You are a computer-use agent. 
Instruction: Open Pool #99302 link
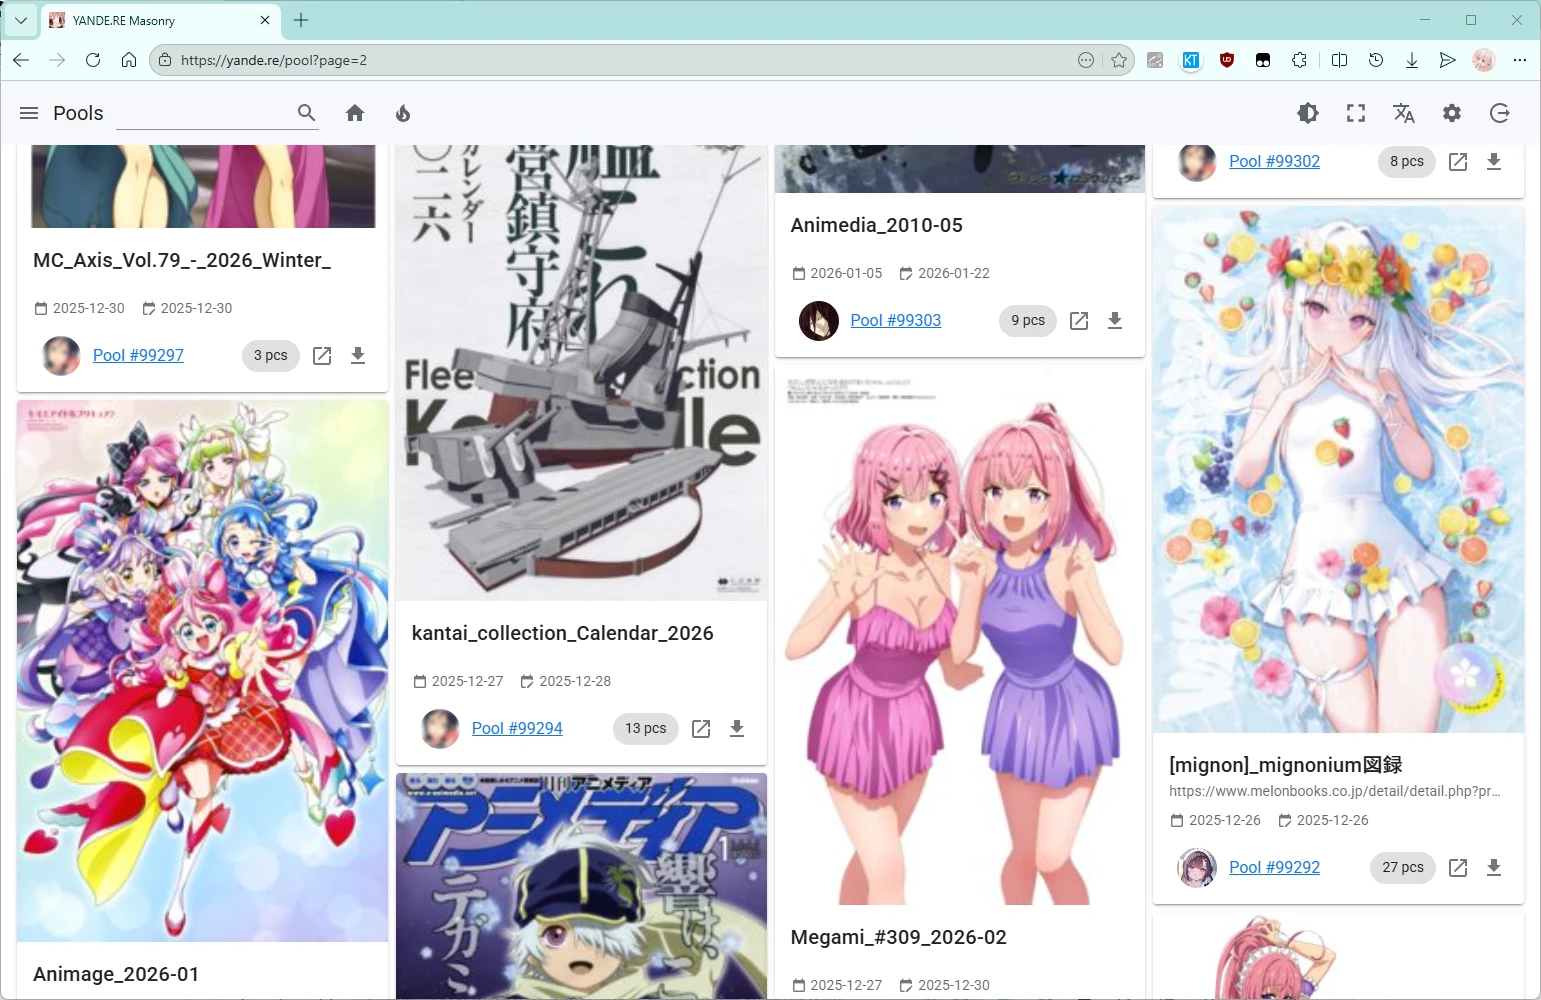(1274, 161)
